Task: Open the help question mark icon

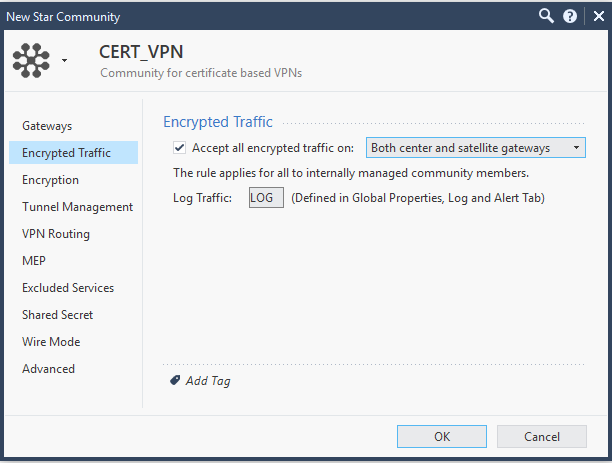Action: [x=570, y=16]
